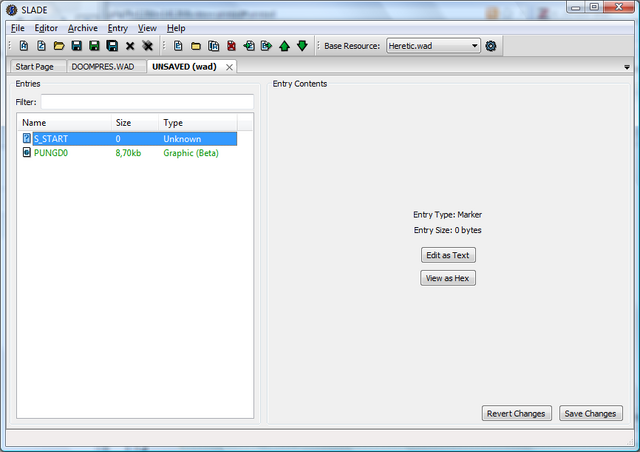Viewport: 640px width, 452px height.
Task: Click the Rename Entry icon
Action: (213, 46)
